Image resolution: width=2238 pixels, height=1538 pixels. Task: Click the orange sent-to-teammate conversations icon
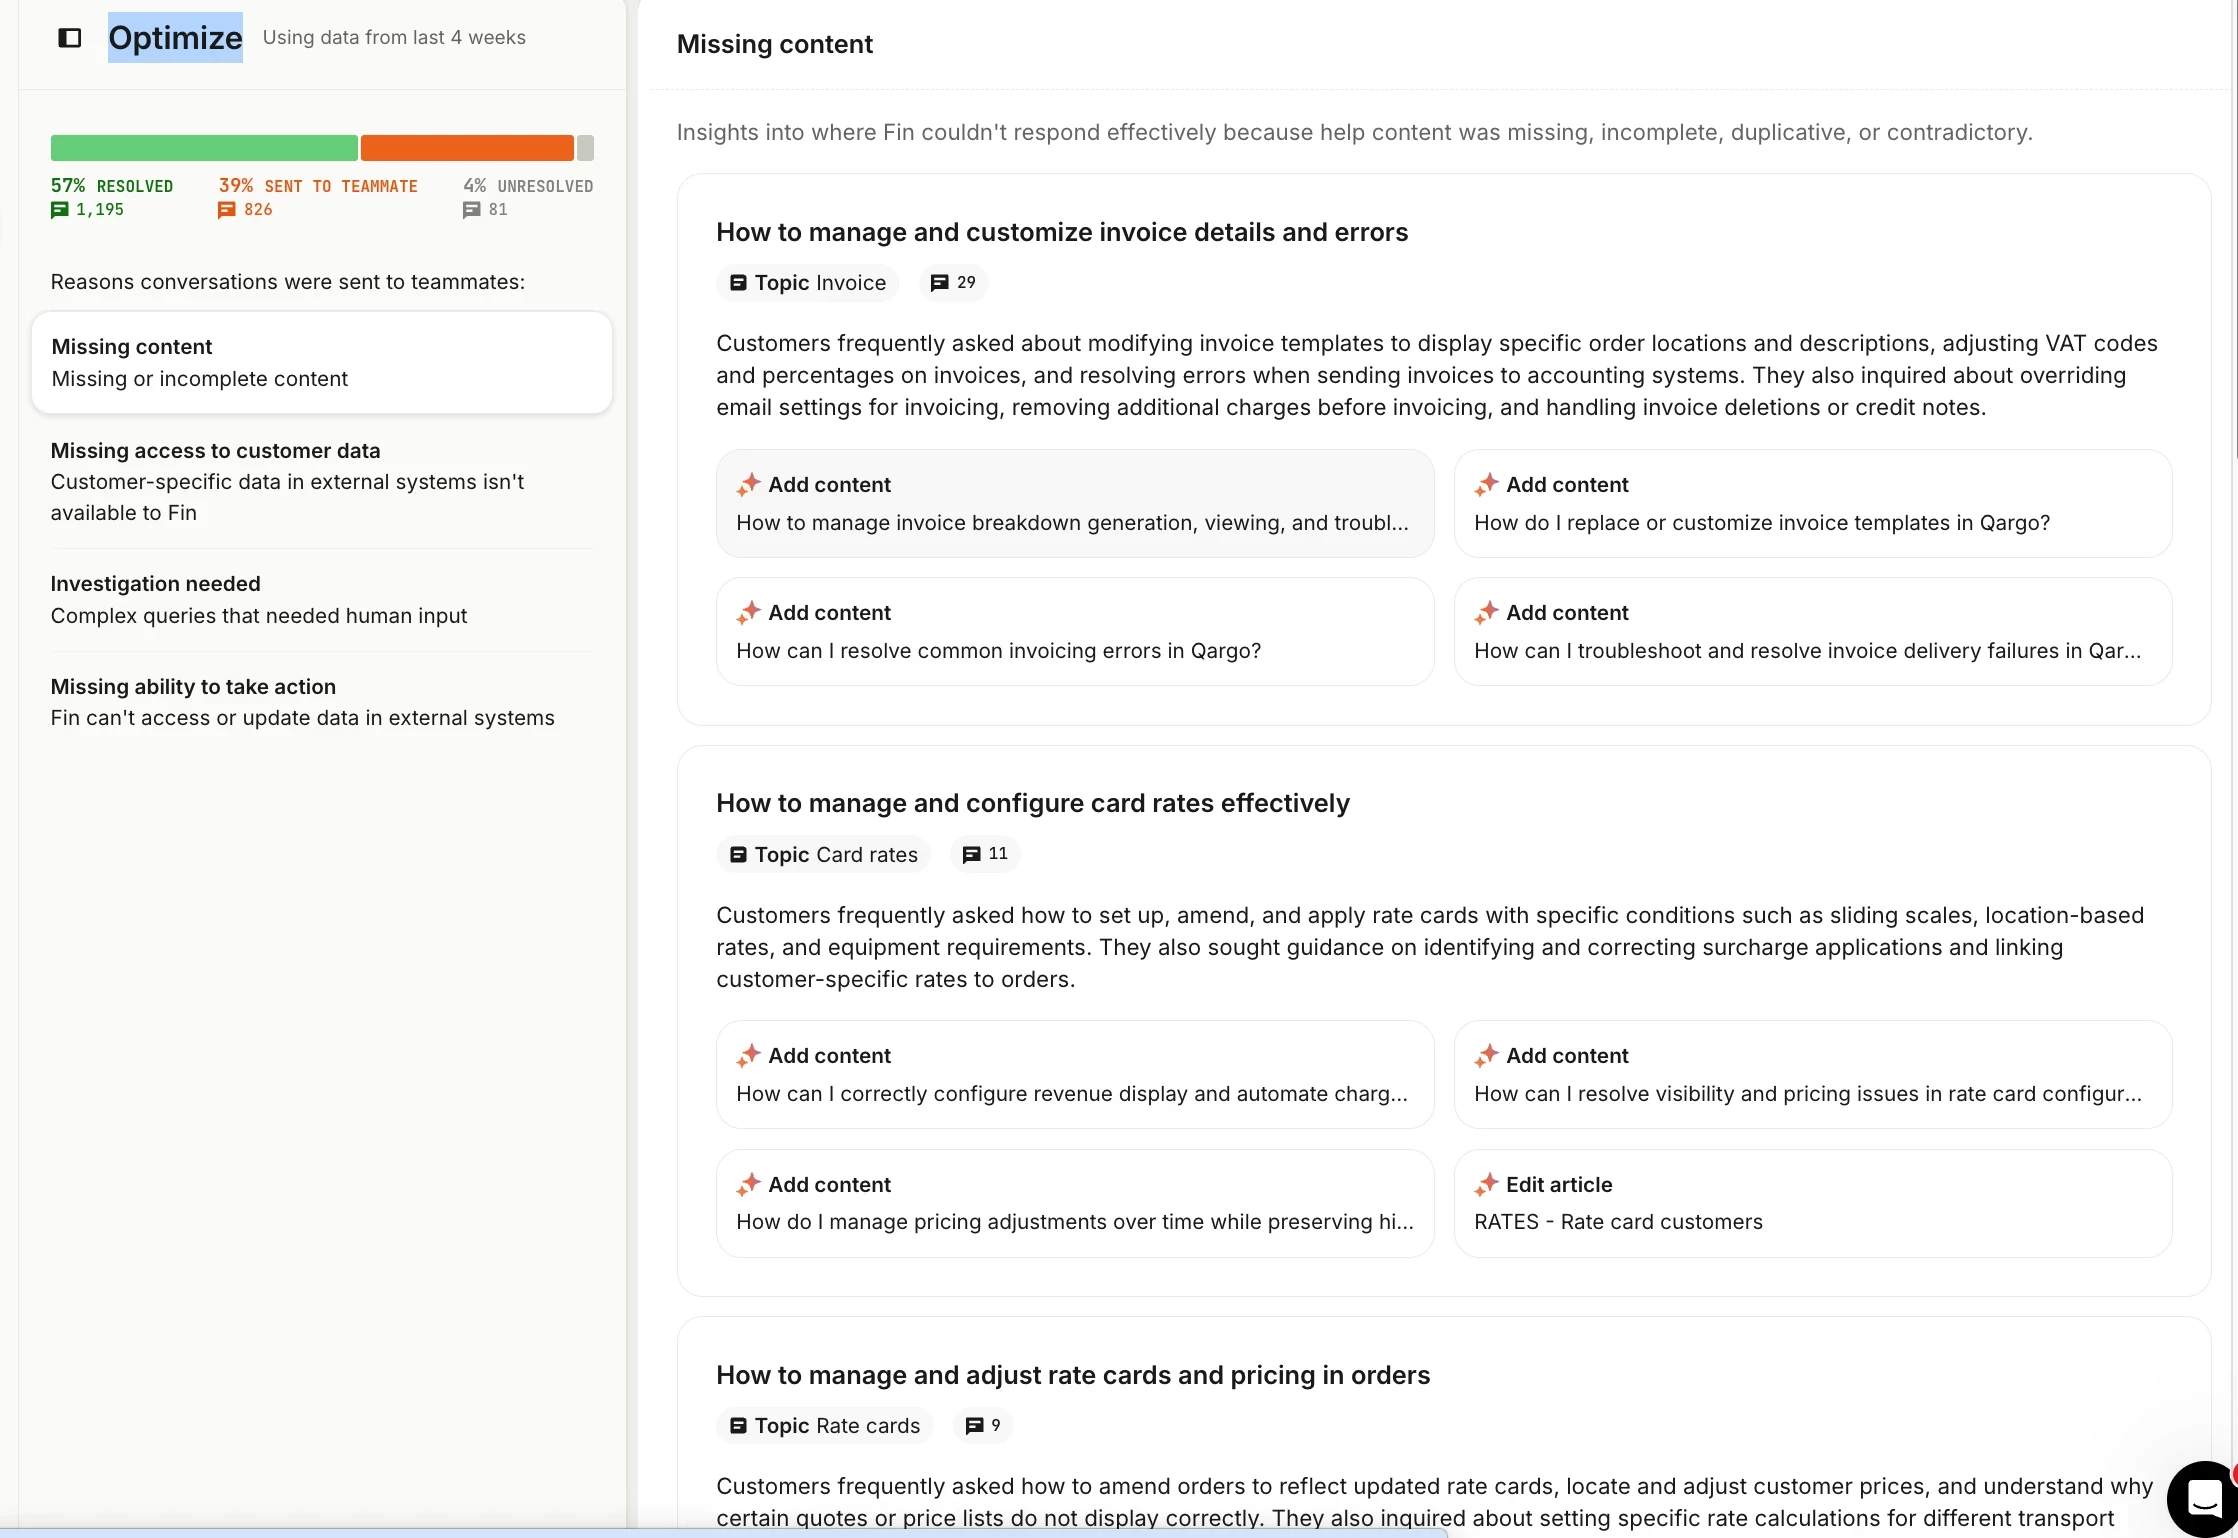227,210
